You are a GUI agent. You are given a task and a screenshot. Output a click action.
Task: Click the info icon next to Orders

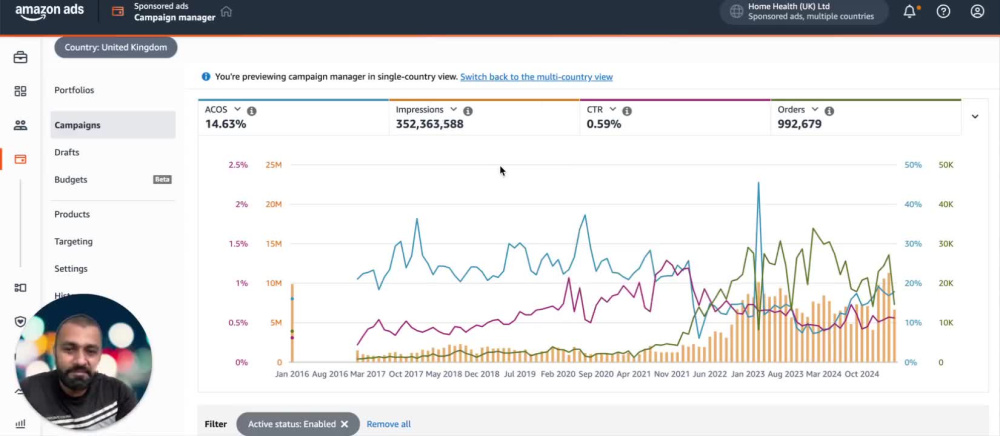[x=829, y=111]
